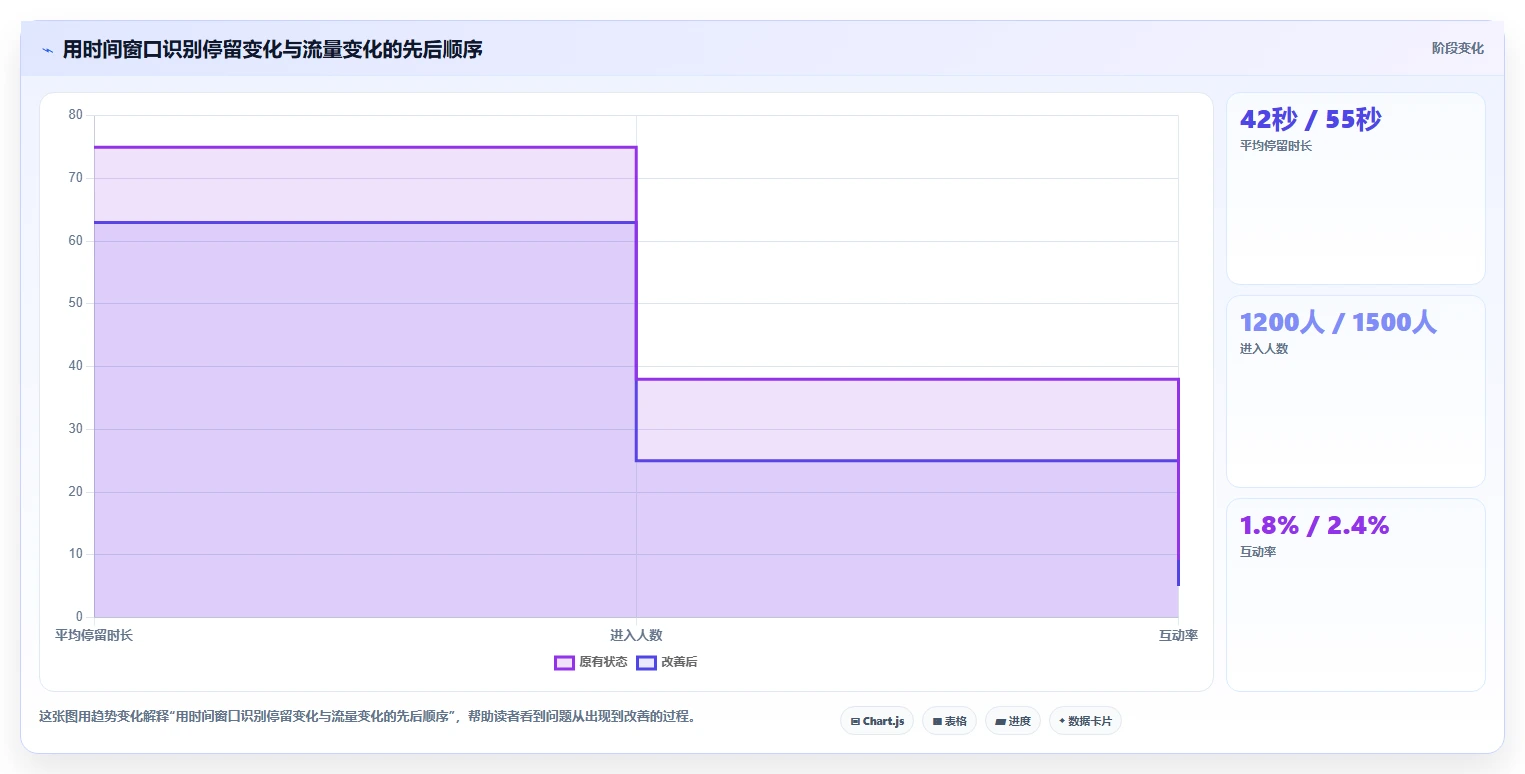Viewport: 1525px width, 774px height.
Task: Click the y-axis value 80
Action: click(76, 115)
